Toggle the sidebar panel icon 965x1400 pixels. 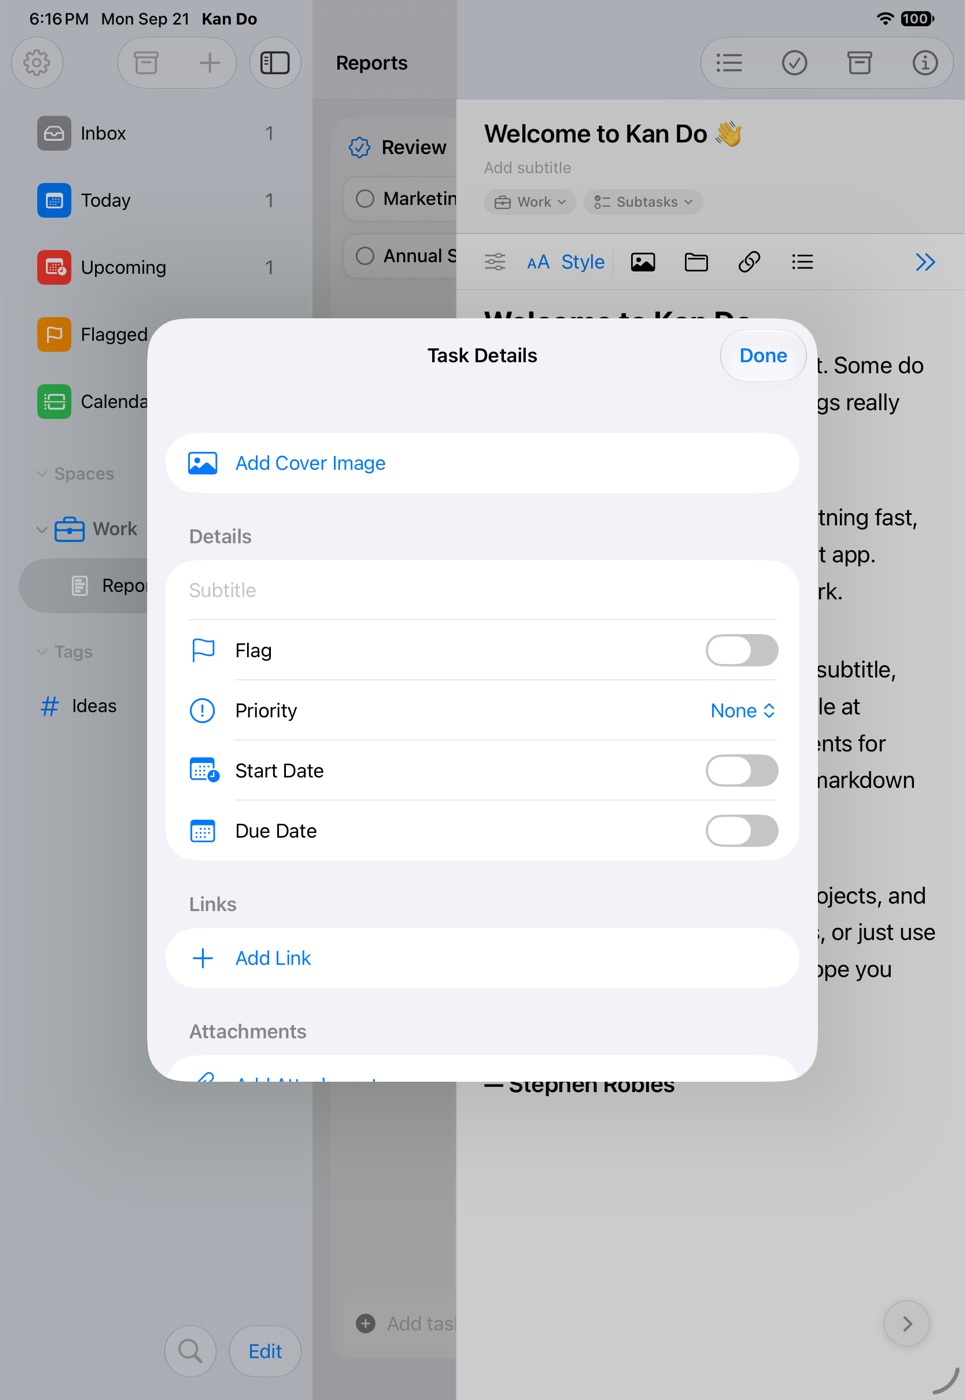[275, 63]
